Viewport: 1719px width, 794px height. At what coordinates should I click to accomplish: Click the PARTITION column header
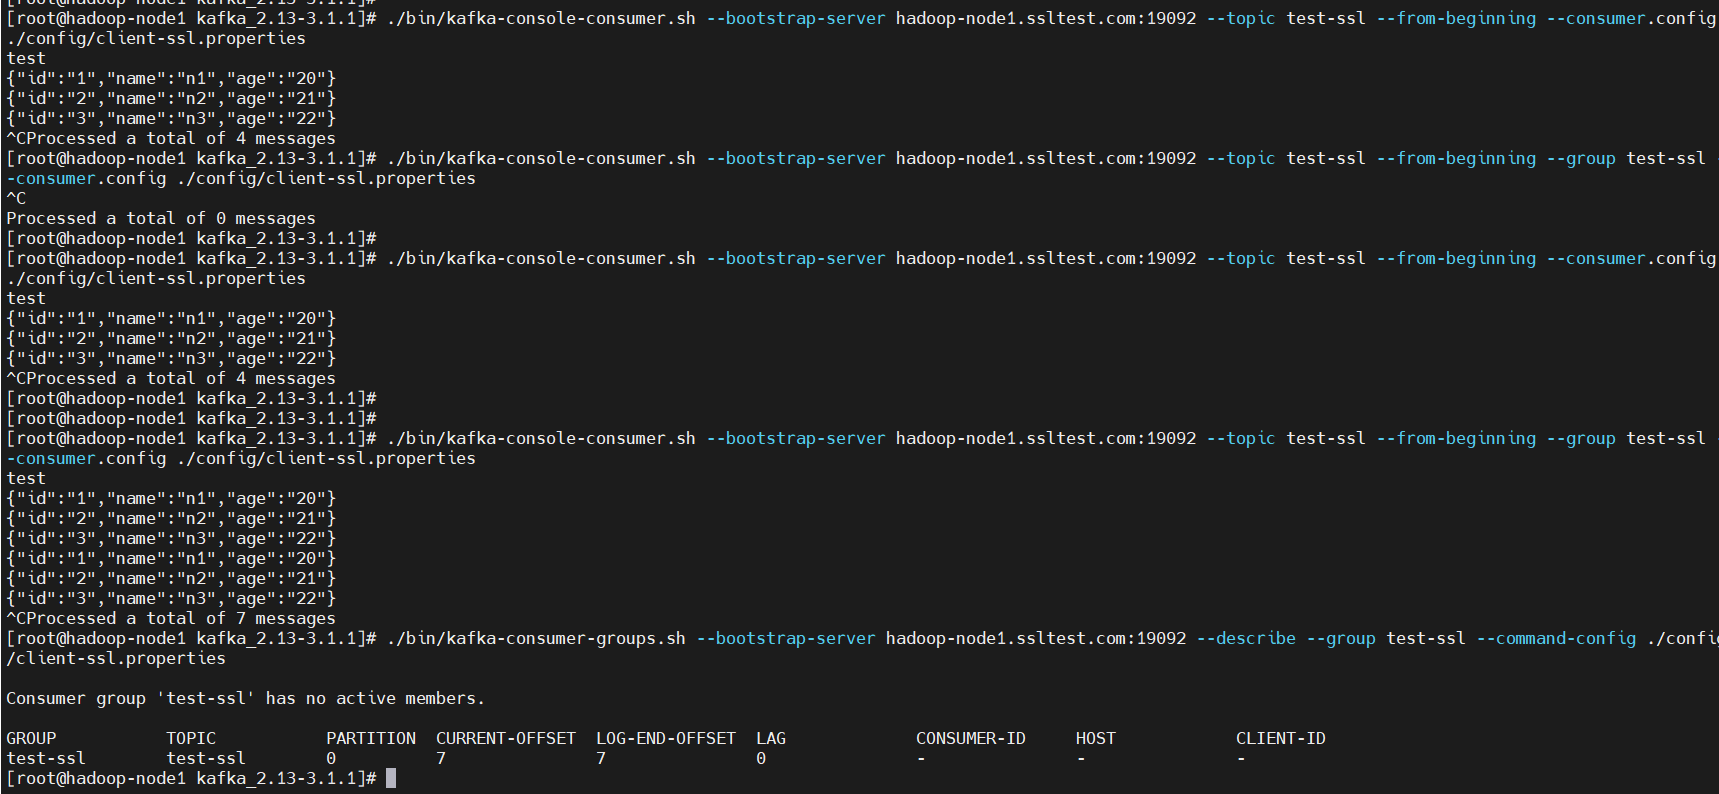371,738
